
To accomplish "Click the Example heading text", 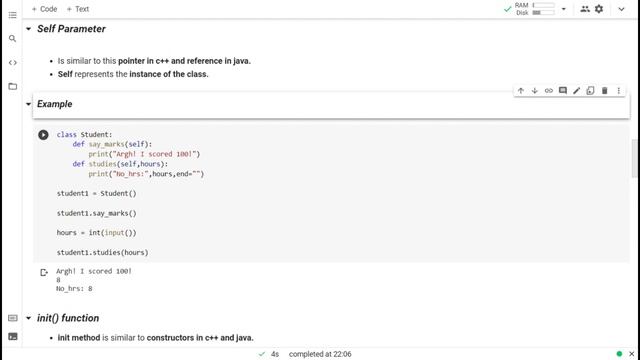I will pos(55,104).
